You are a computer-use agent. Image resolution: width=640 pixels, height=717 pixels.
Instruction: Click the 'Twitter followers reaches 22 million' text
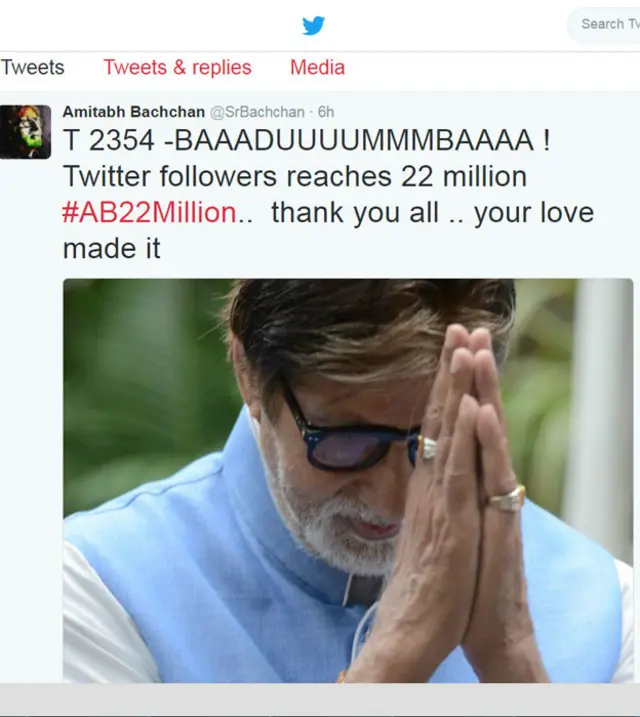pyautogui.click(x=294, y=177)
